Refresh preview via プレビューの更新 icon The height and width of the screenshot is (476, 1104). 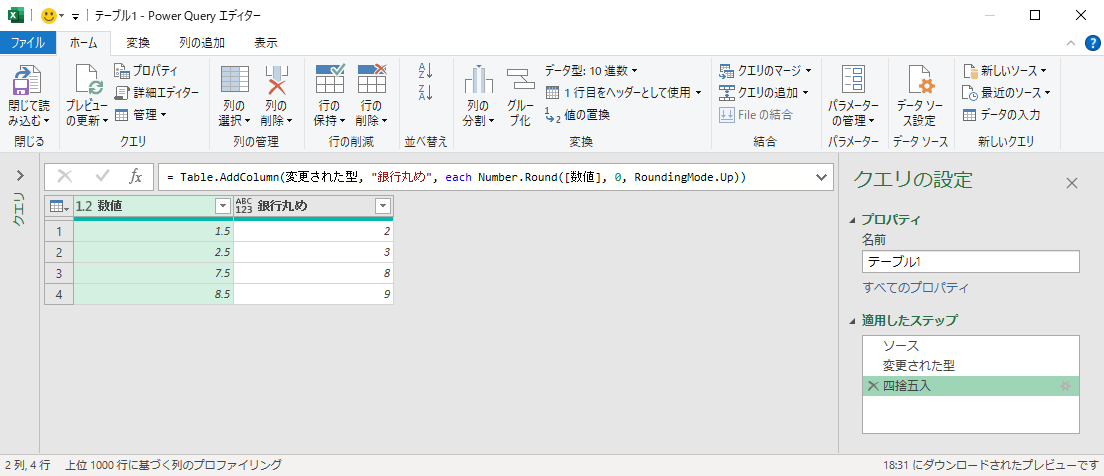click(x=89, y=79)
